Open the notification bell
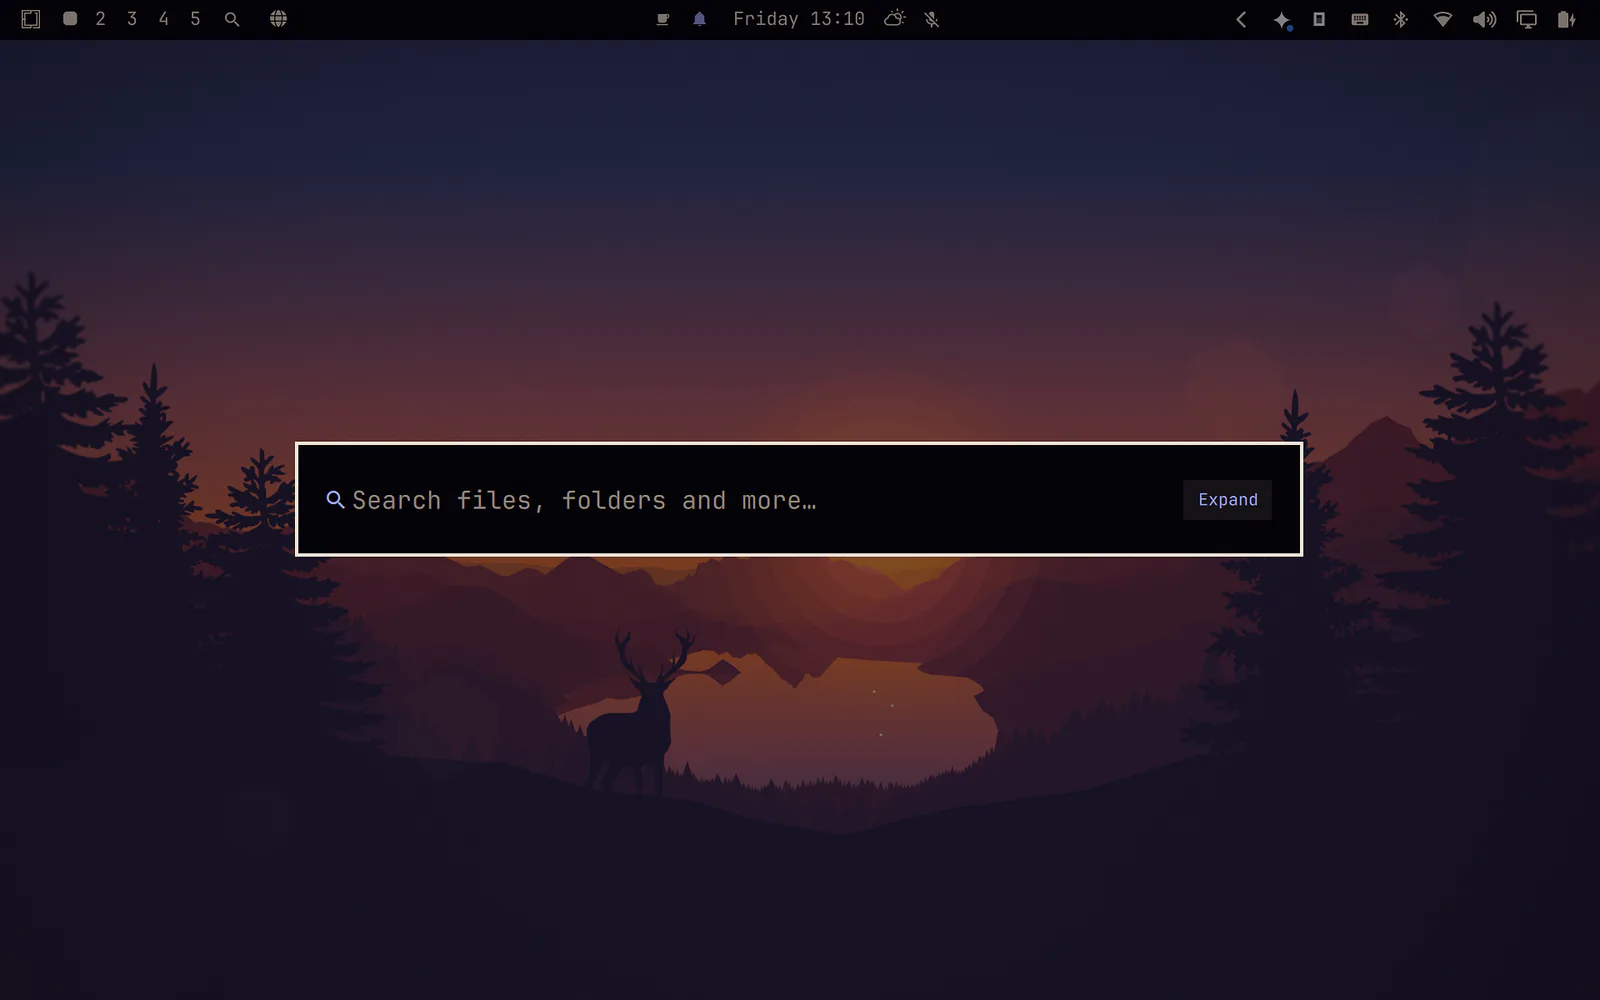Screen dimensions: 1600x1000 (x=700, y=19)
